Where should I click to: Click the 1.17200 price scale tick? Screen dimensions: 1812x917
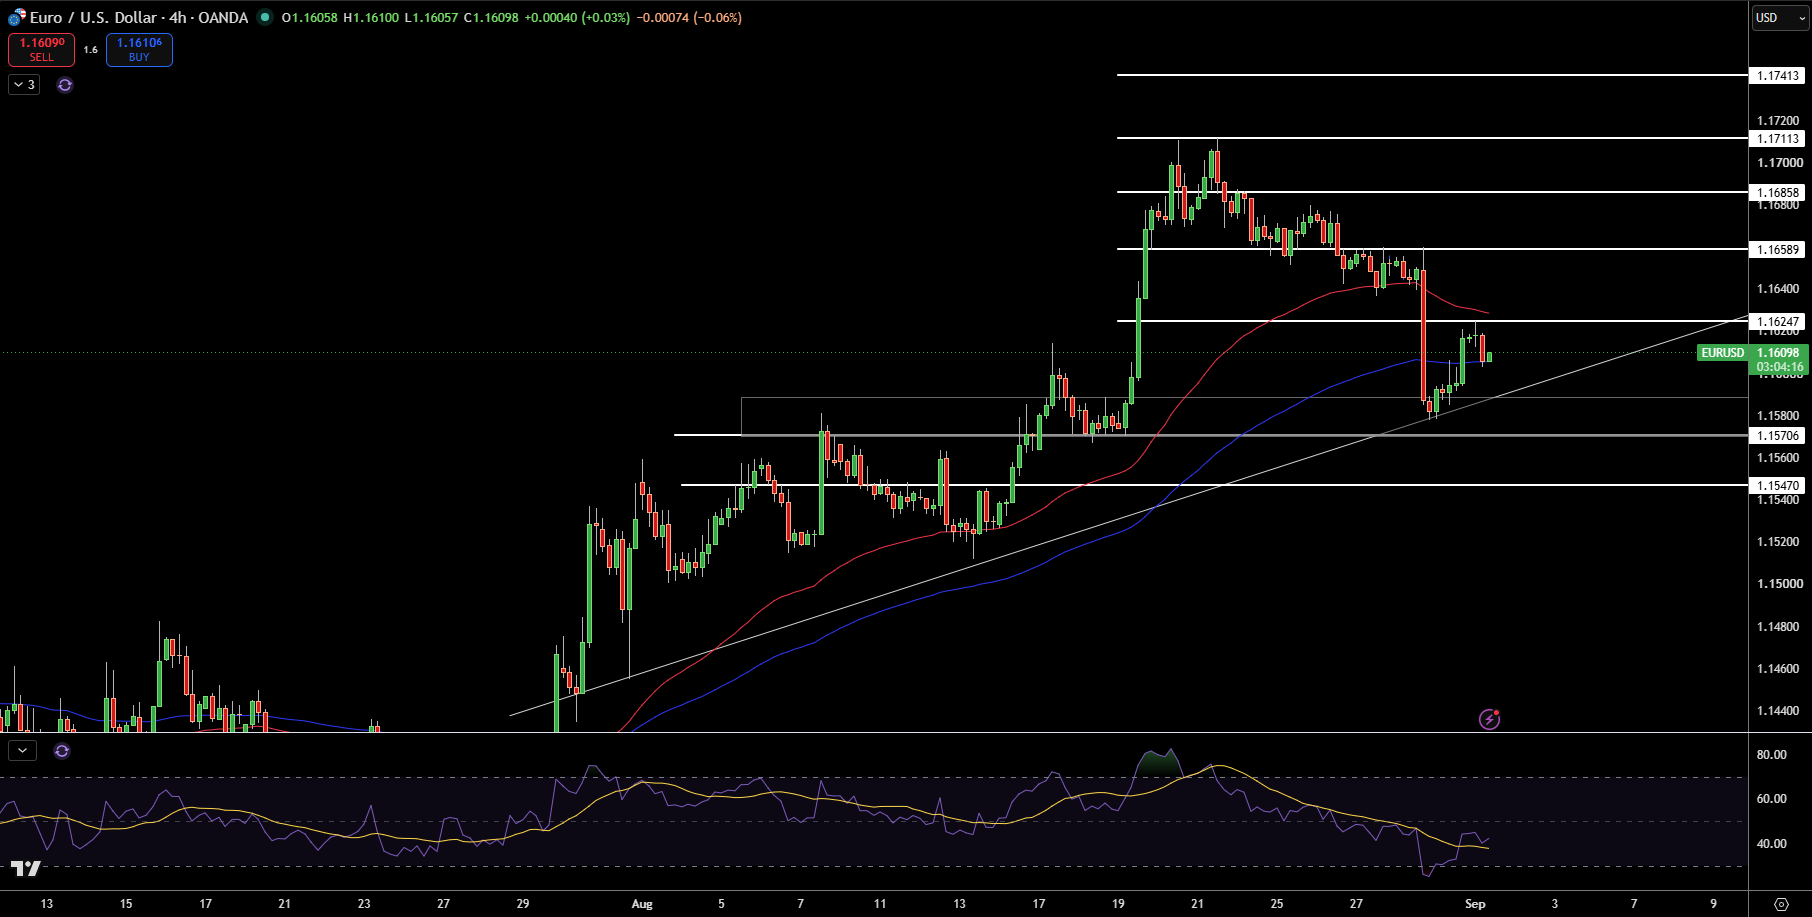(1780, 121)
